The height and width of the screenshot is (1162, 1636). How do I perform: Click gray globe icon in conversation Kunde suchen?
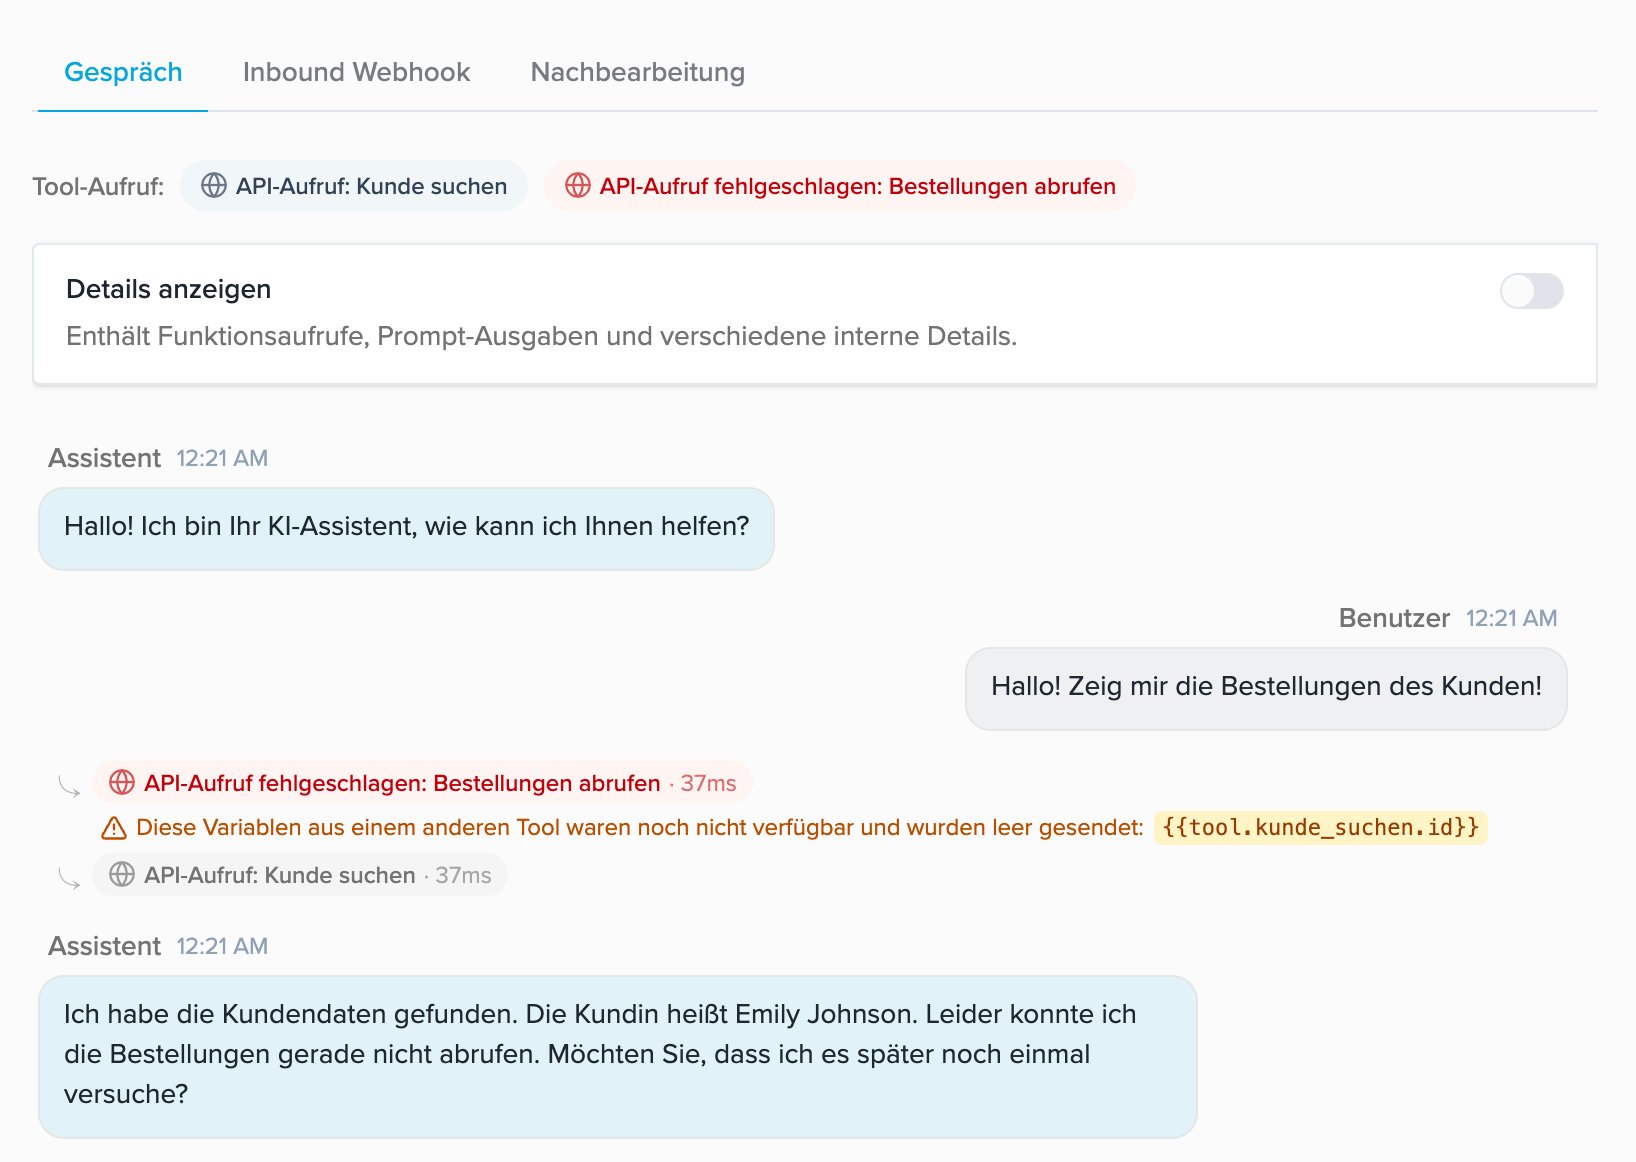pyautogui.click(x=122, y=875)
